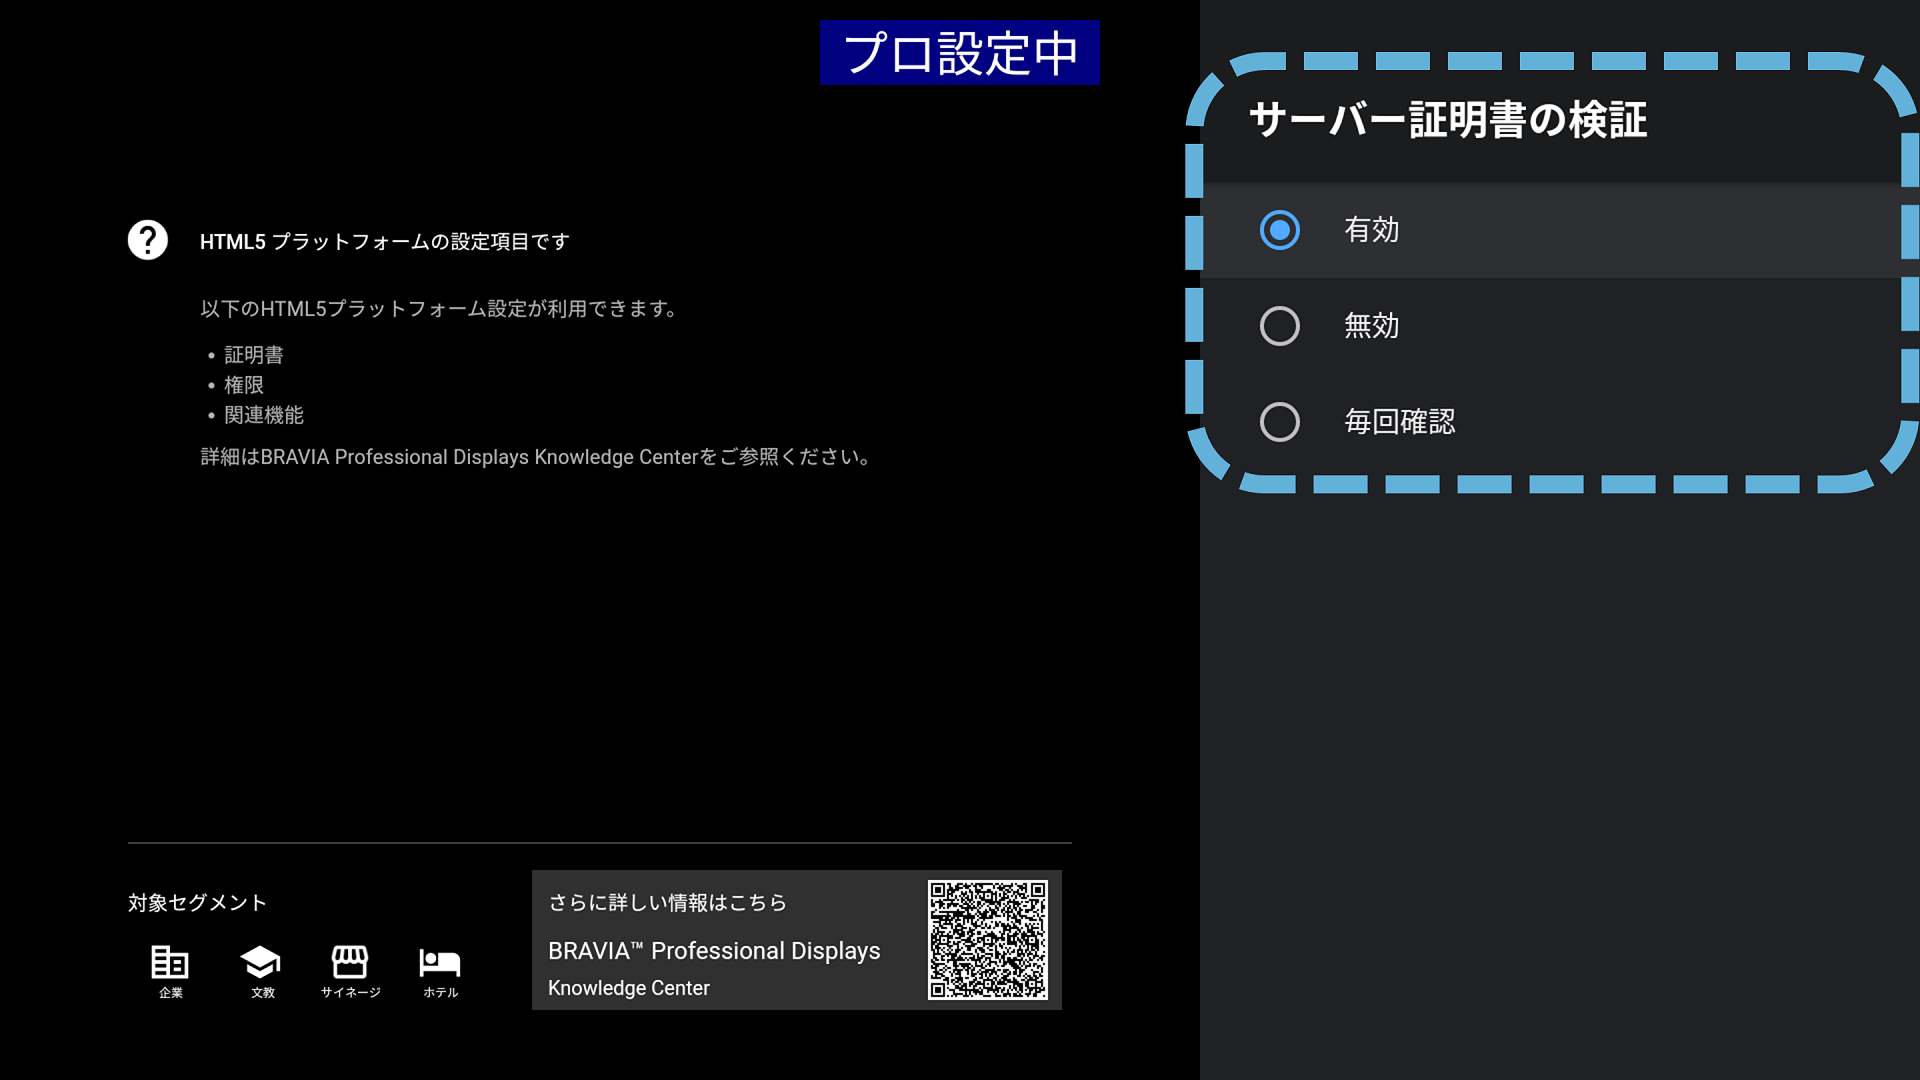Click the さらに詳しい情報はこちら text
1920x1080 pixels.
667,903
